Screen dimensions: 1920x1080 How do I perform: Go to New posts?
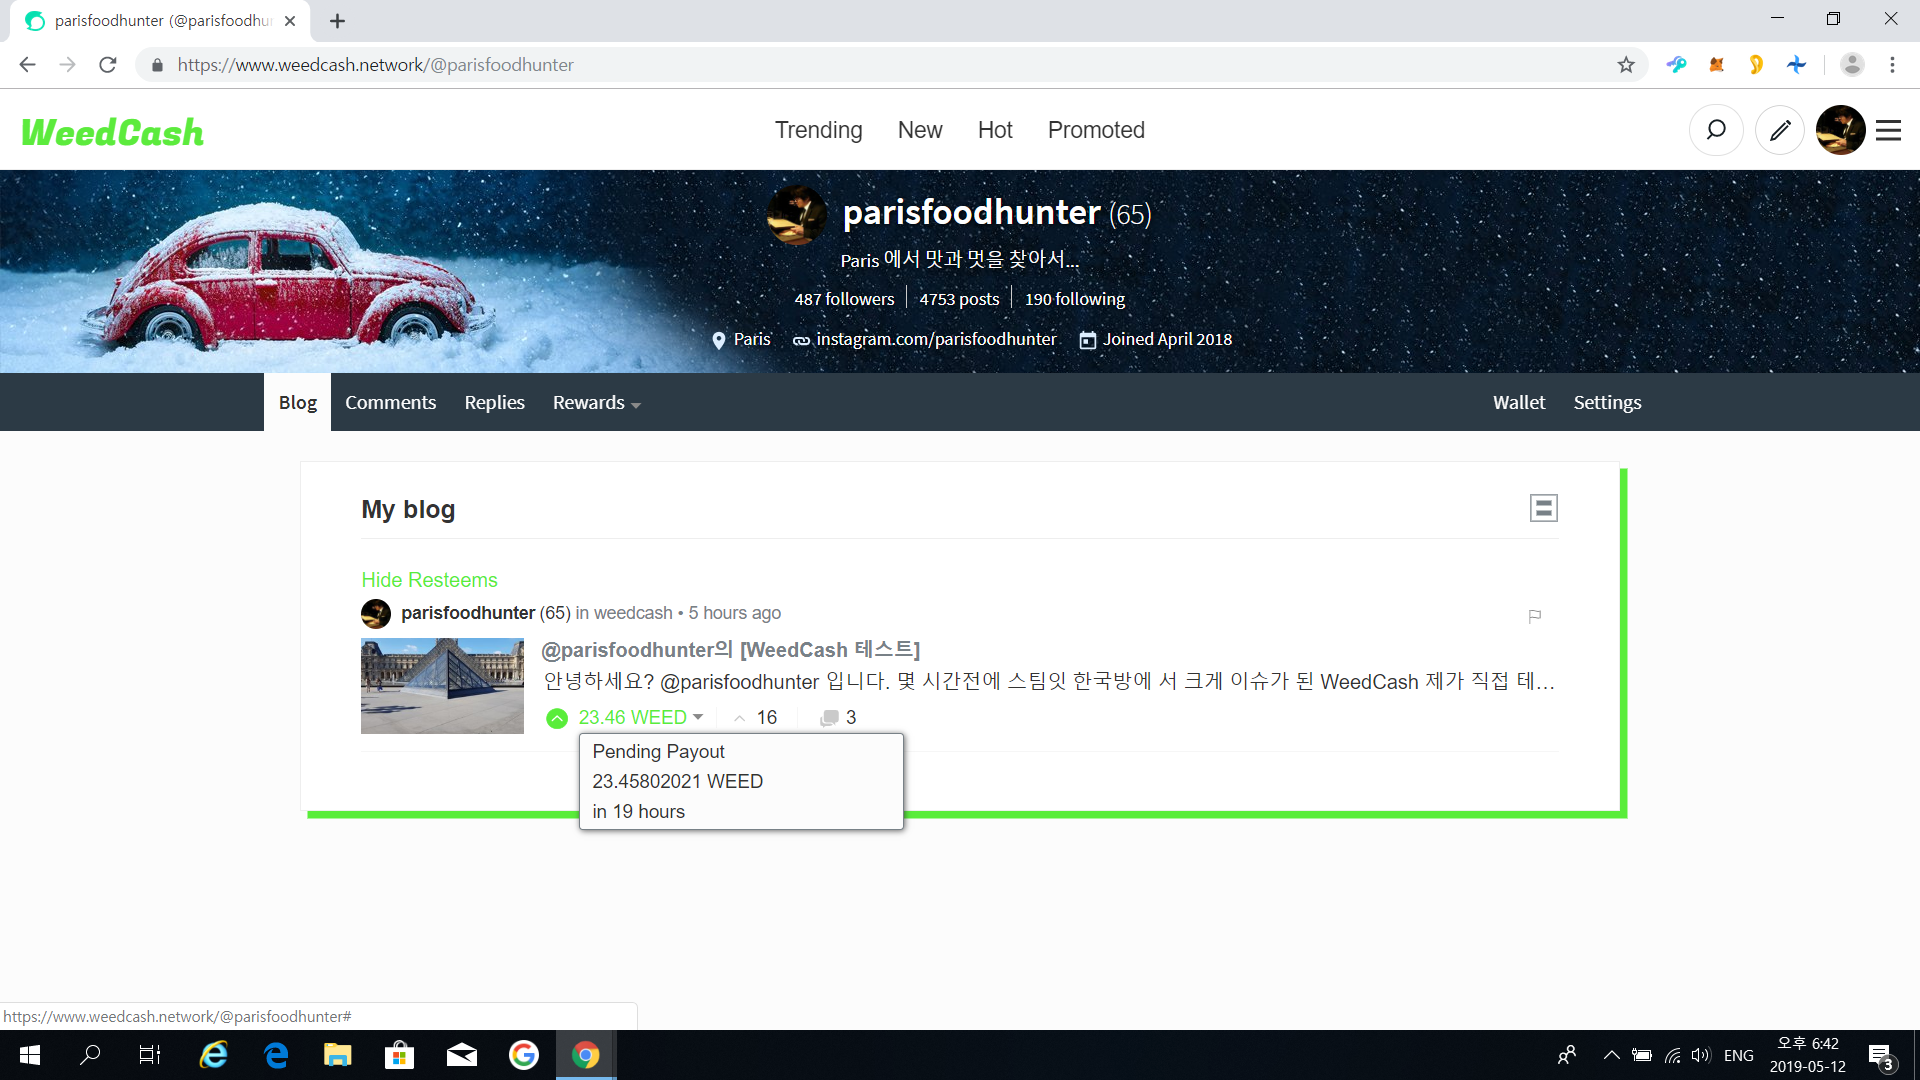point(920,130)
